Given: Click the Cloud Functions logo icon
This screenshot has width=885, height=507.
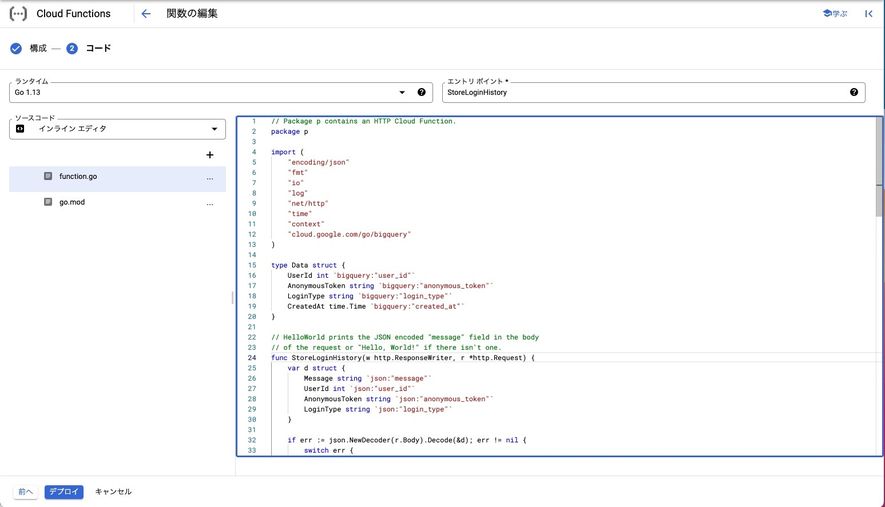Looking at the screenshot, I should click(18, 14).
